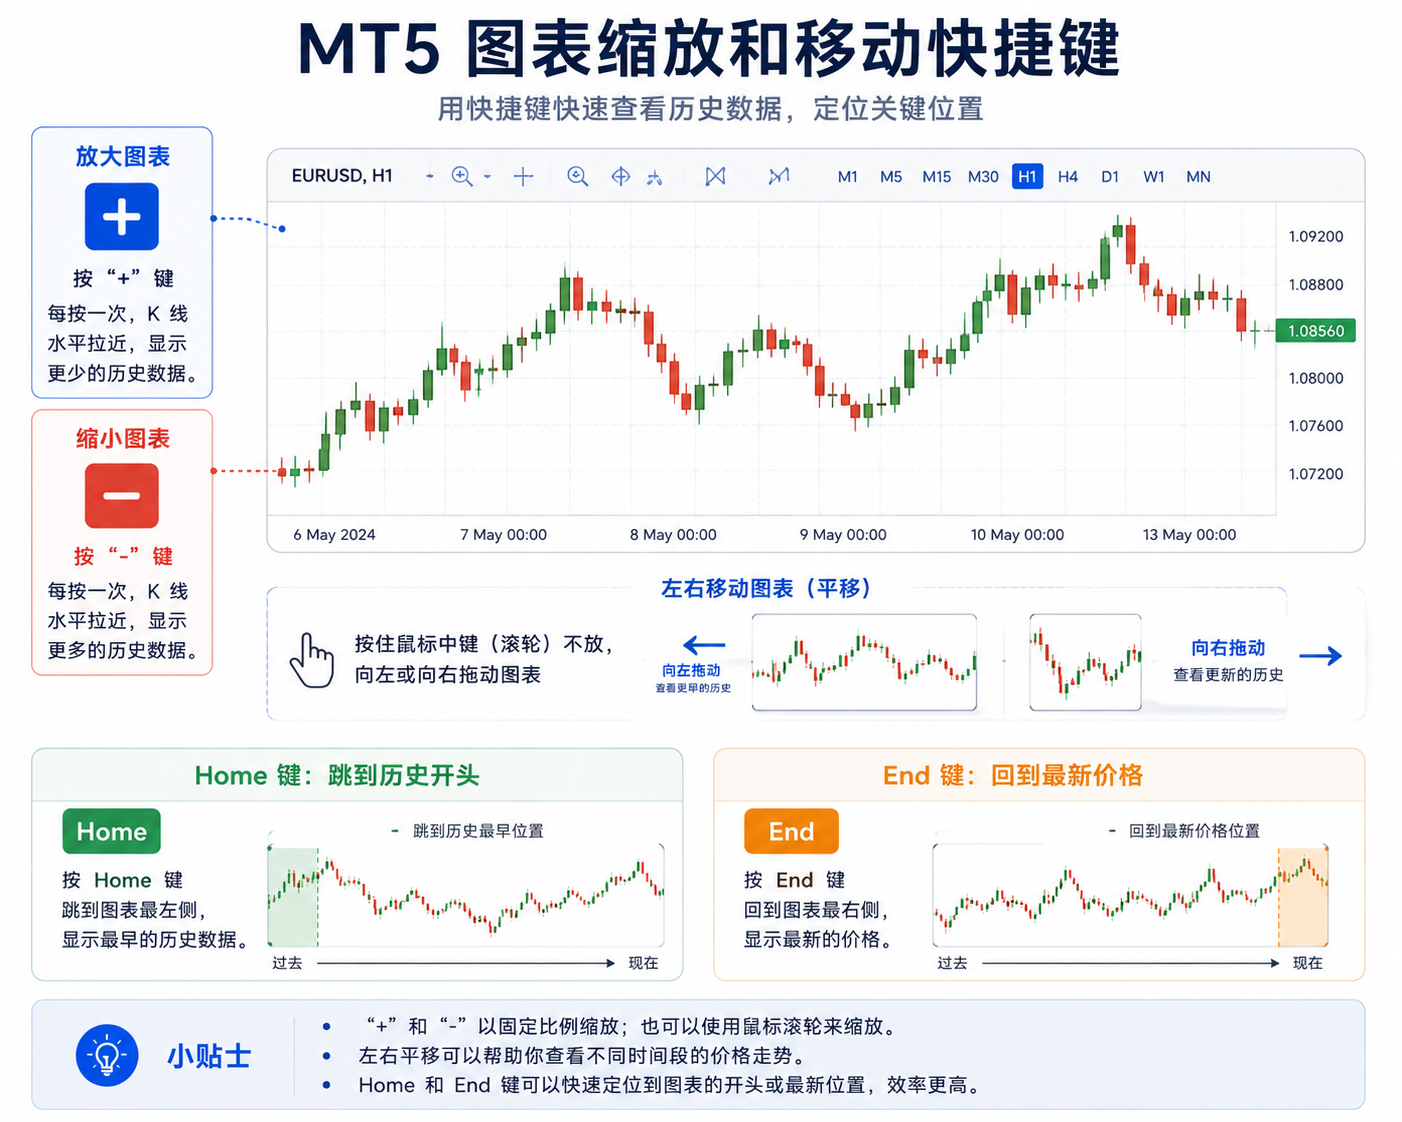Select the M30 timeframe
This screenshot has width=1402, height=1122.
[983, 176]
